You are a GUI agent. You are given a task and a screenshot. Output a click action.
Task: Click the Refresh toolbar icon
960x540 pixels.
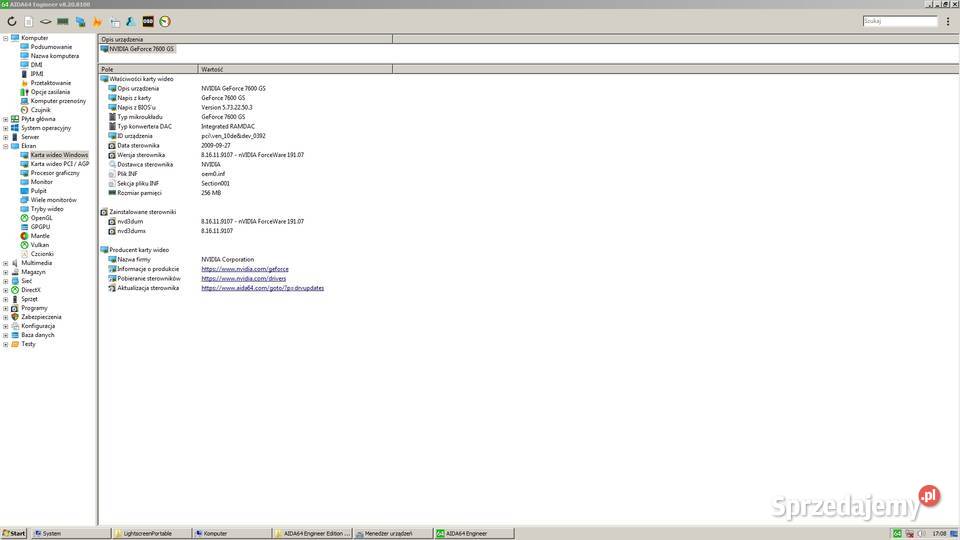(12, 21)
